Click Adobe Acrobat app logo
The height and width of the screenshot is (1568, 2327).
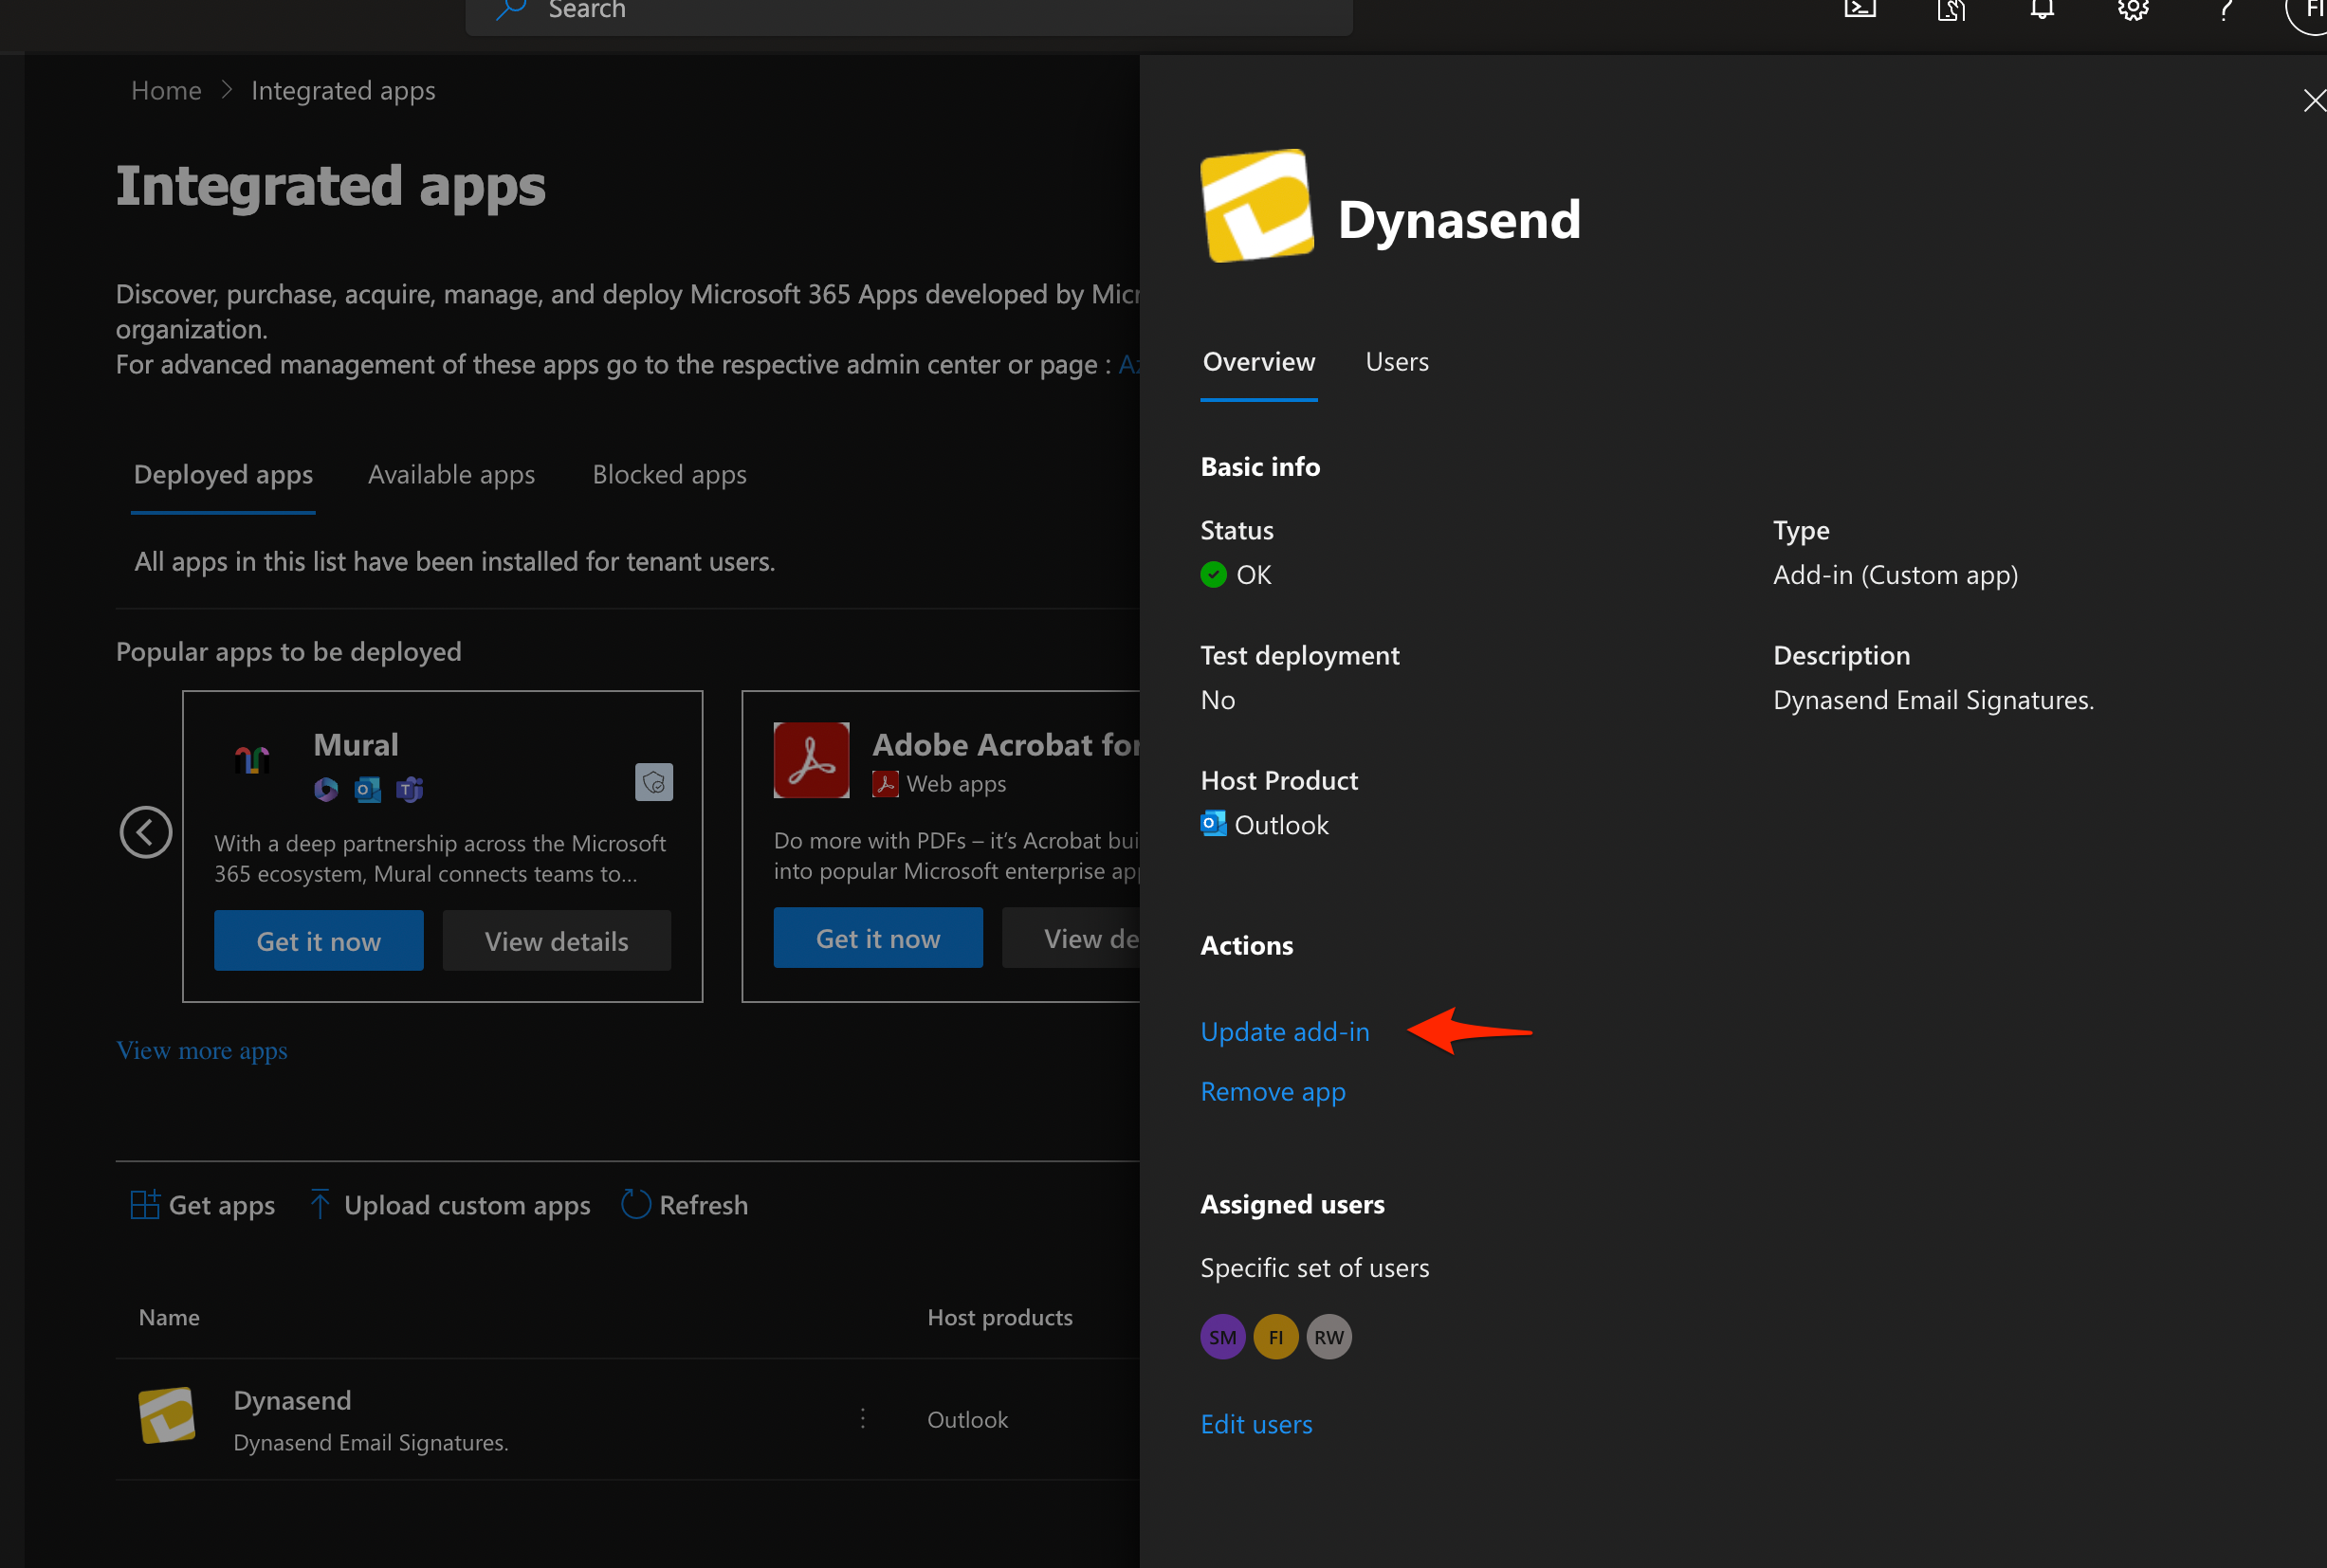click(x=811, y=760)
